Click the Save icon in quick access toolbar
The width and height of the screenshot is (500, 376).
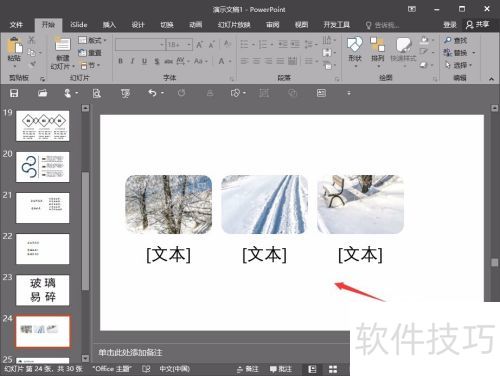(x=14, y=93)
